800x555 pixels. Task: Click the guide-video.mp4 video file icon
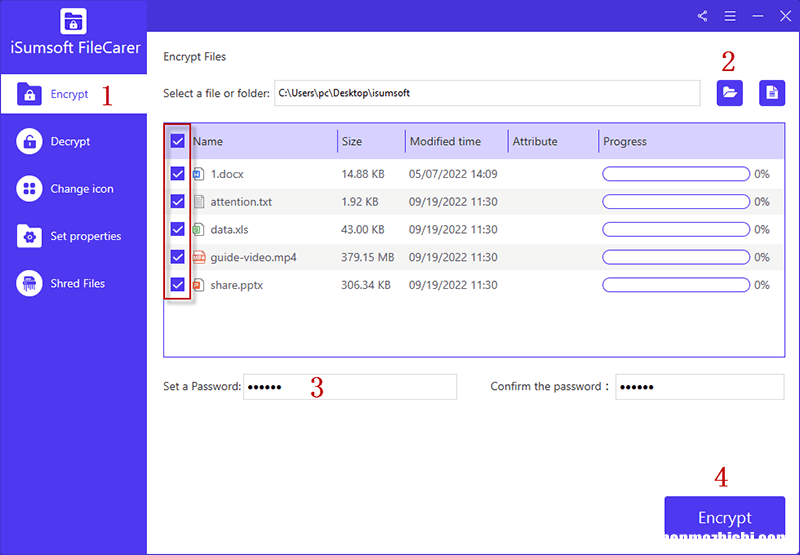tap(198, 257)
